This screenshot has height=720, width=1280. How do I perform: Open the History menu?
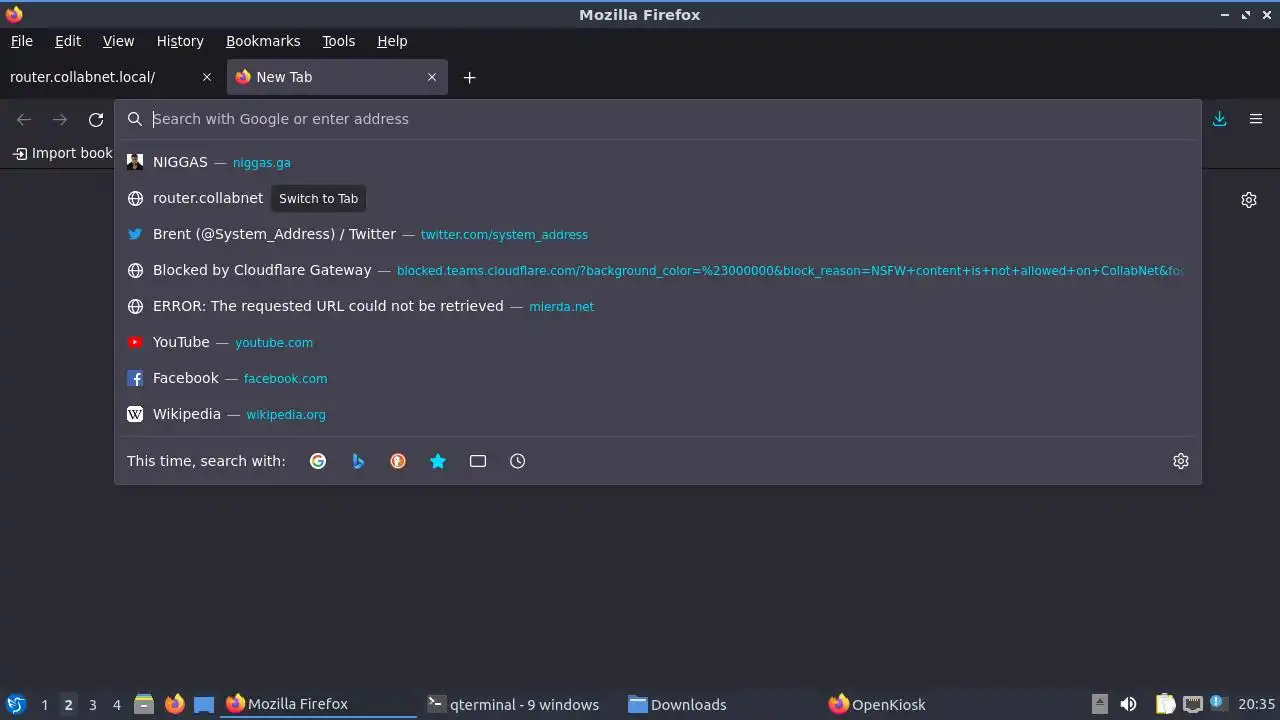pos(180,41)
